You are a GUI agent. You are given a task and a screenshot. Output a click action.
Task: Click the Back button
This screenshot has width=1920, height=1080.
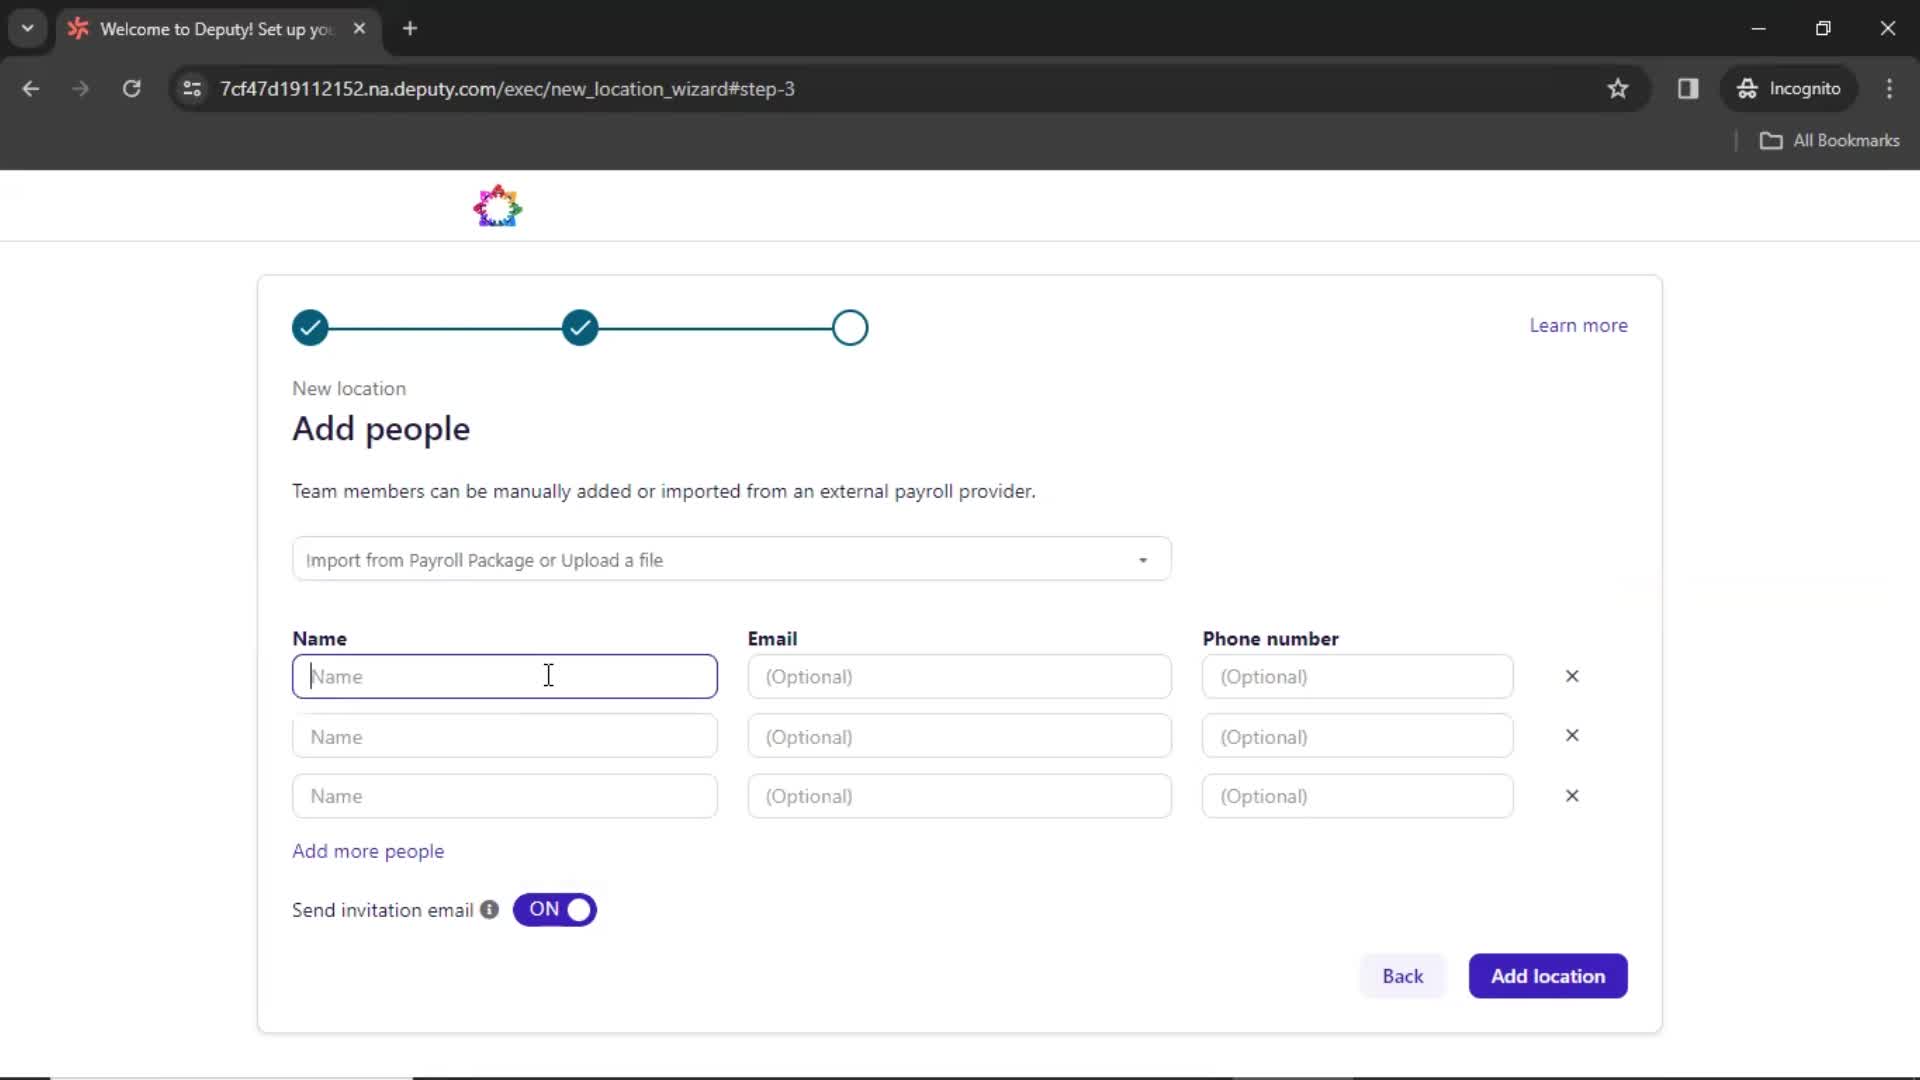click(1403, 976)
